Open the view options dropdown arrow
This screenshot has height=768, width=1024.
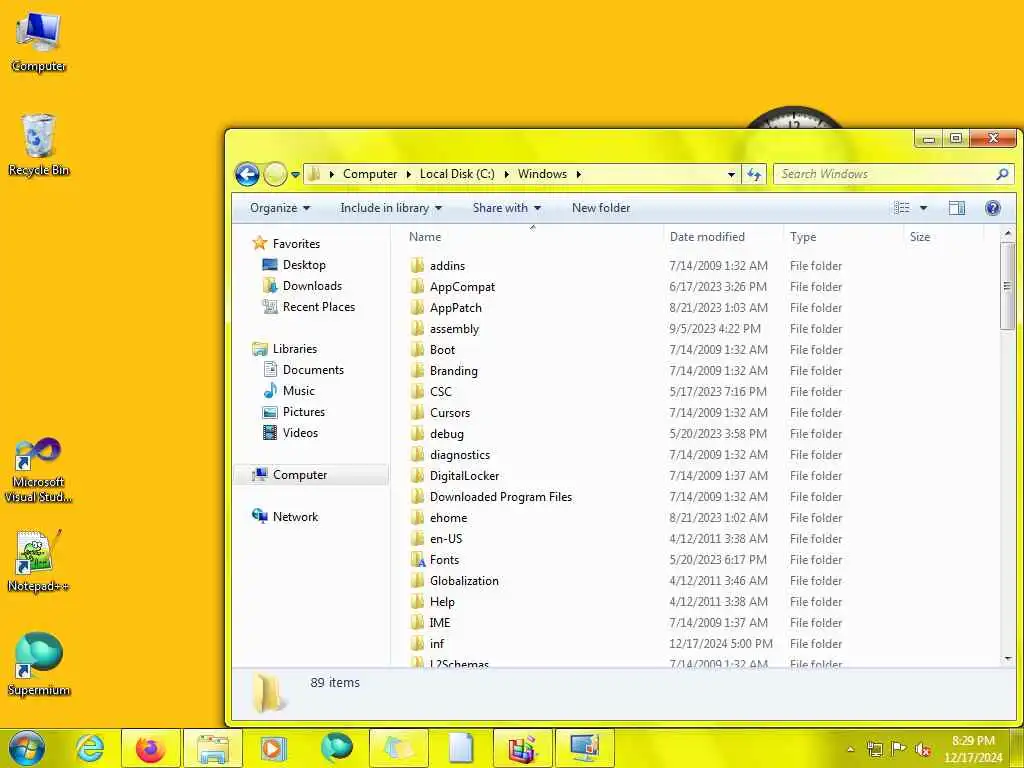point(923,208)
